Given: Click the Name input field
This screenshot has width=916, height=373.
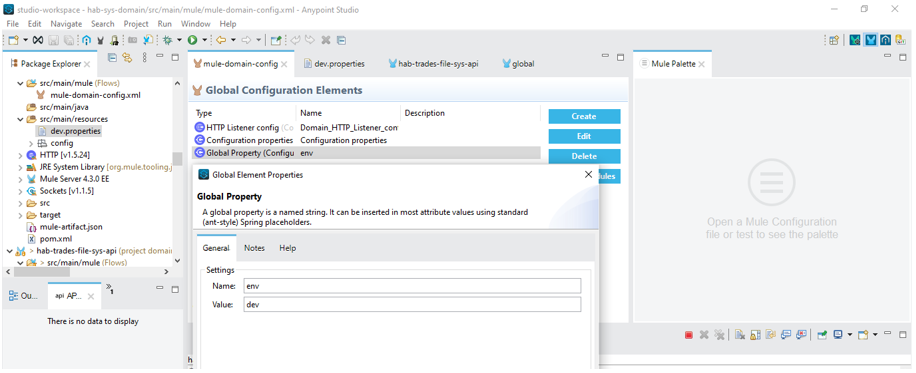Looking at the screenshot, I should [x=412, y=286].
